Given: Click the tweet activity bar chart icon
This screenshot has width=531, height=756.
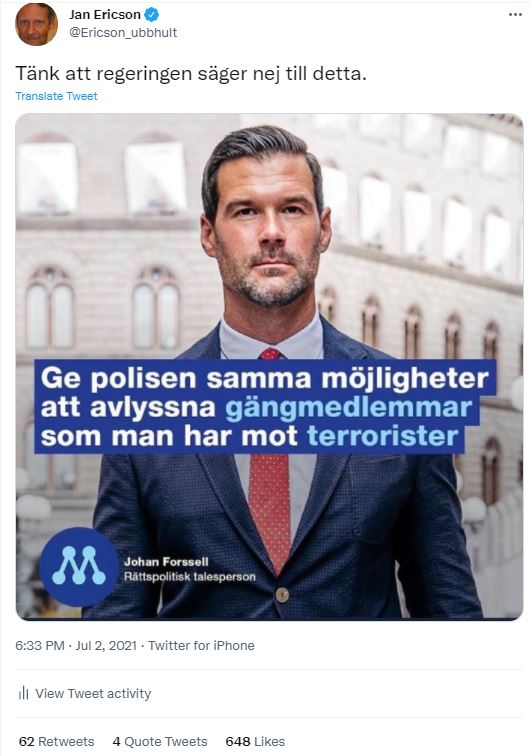Looking at the screenshot, I should (x=23, y=693).
